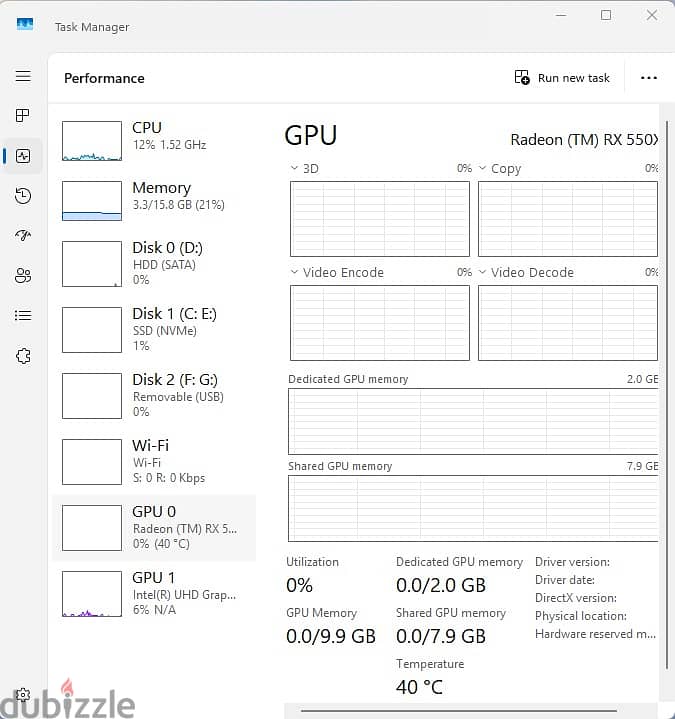
Task: Click the SSD (NVMe) label
Action: [165, 331]
